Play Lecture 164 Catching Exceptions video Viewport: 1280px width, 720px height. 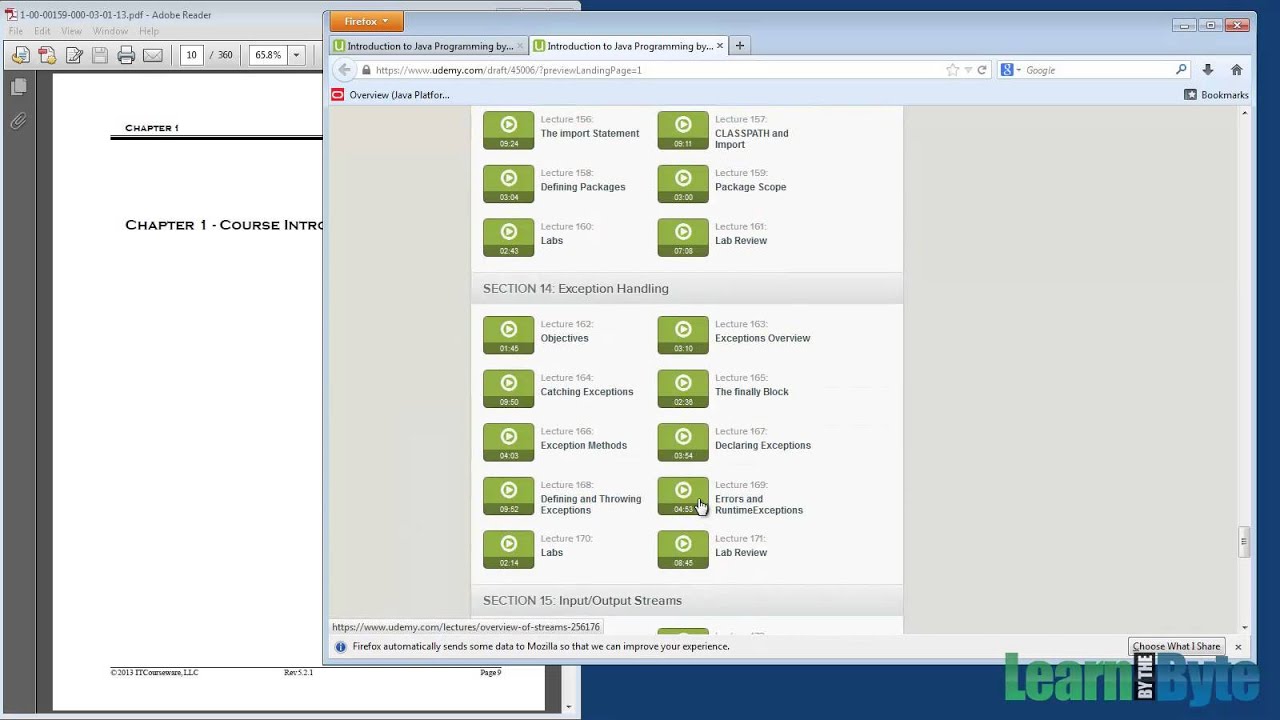(x=509, y=389)
